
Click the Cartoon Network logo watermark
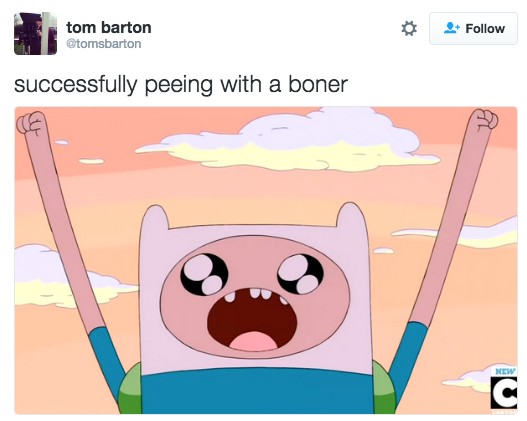point(504,393)
